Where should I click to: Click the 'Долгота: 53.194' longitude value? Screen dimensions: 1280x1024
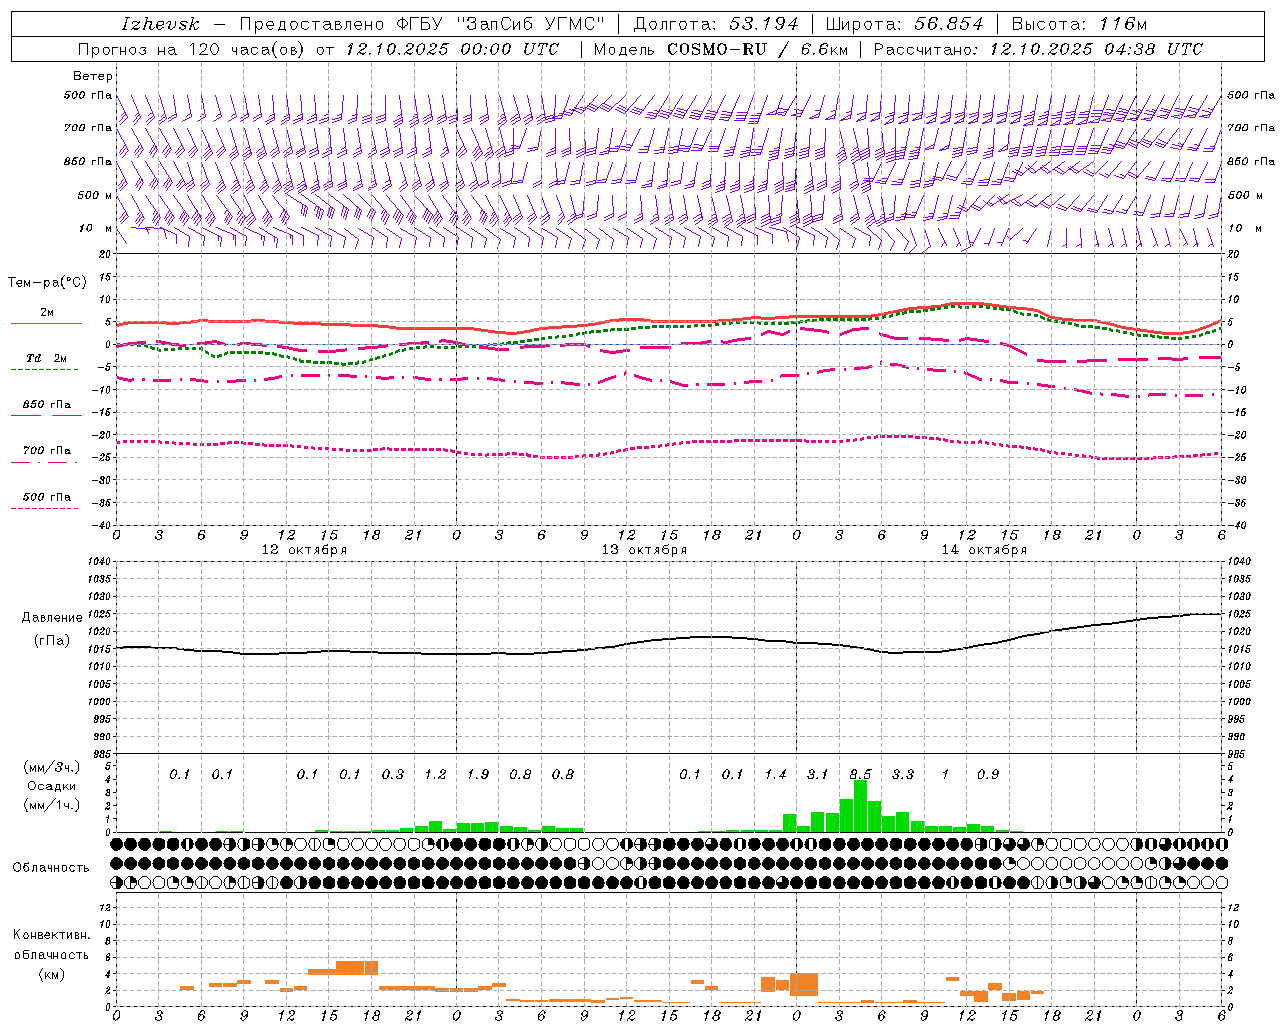(x=716, y=24)
